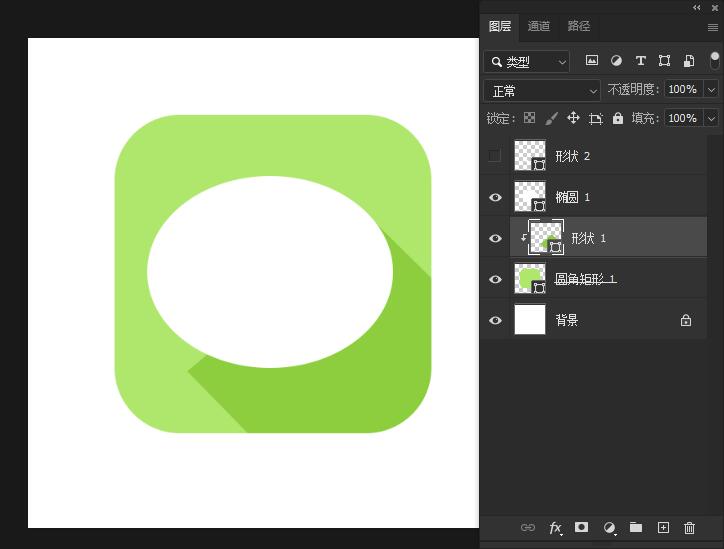Show the hidden 形状 2 layer
The height and width of the screenshot is (549, 724).
(495, 156)
